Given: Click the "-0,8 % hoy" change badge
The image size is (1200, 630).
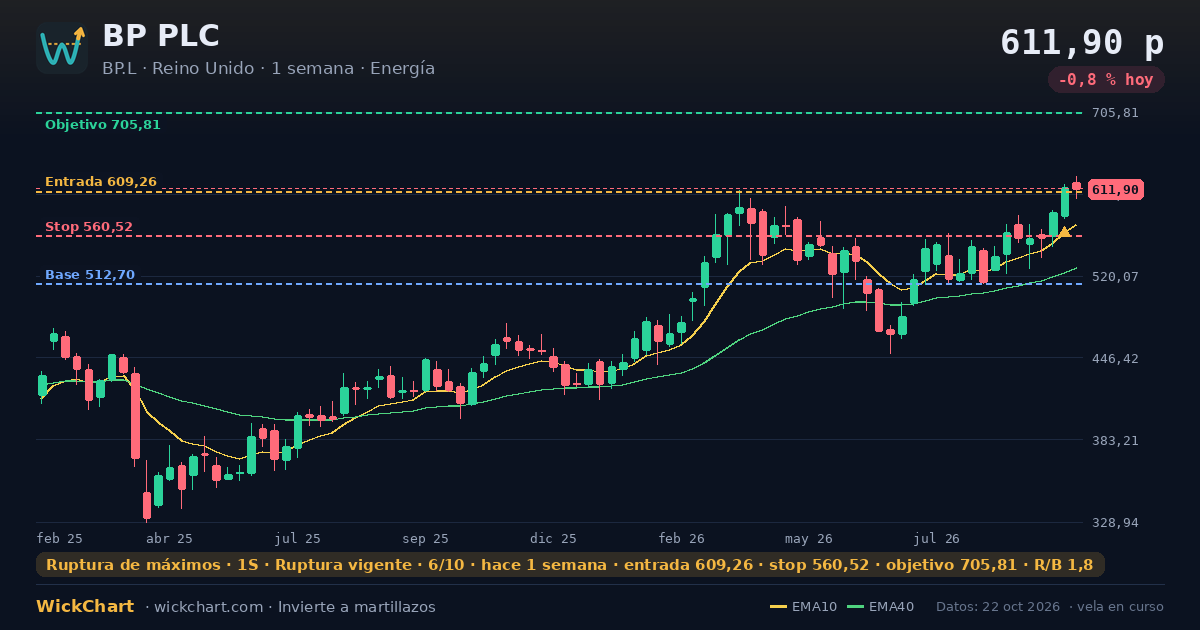Looking at the screenshot, I should [x=1106, y=80].
